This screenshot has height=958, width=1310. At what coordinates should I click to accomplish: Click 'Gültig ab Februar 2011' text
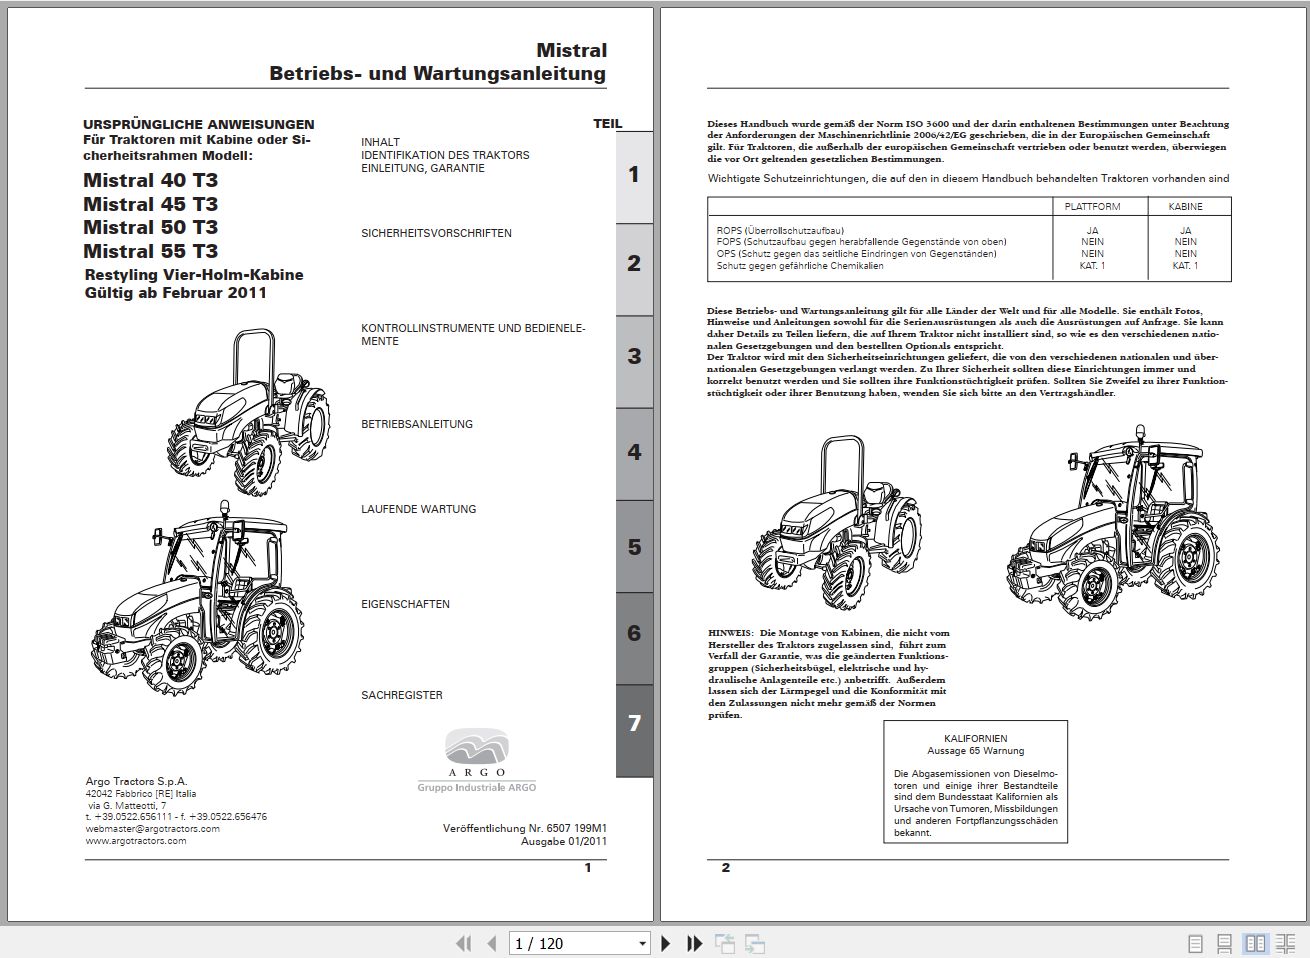[x=176, y=293]
